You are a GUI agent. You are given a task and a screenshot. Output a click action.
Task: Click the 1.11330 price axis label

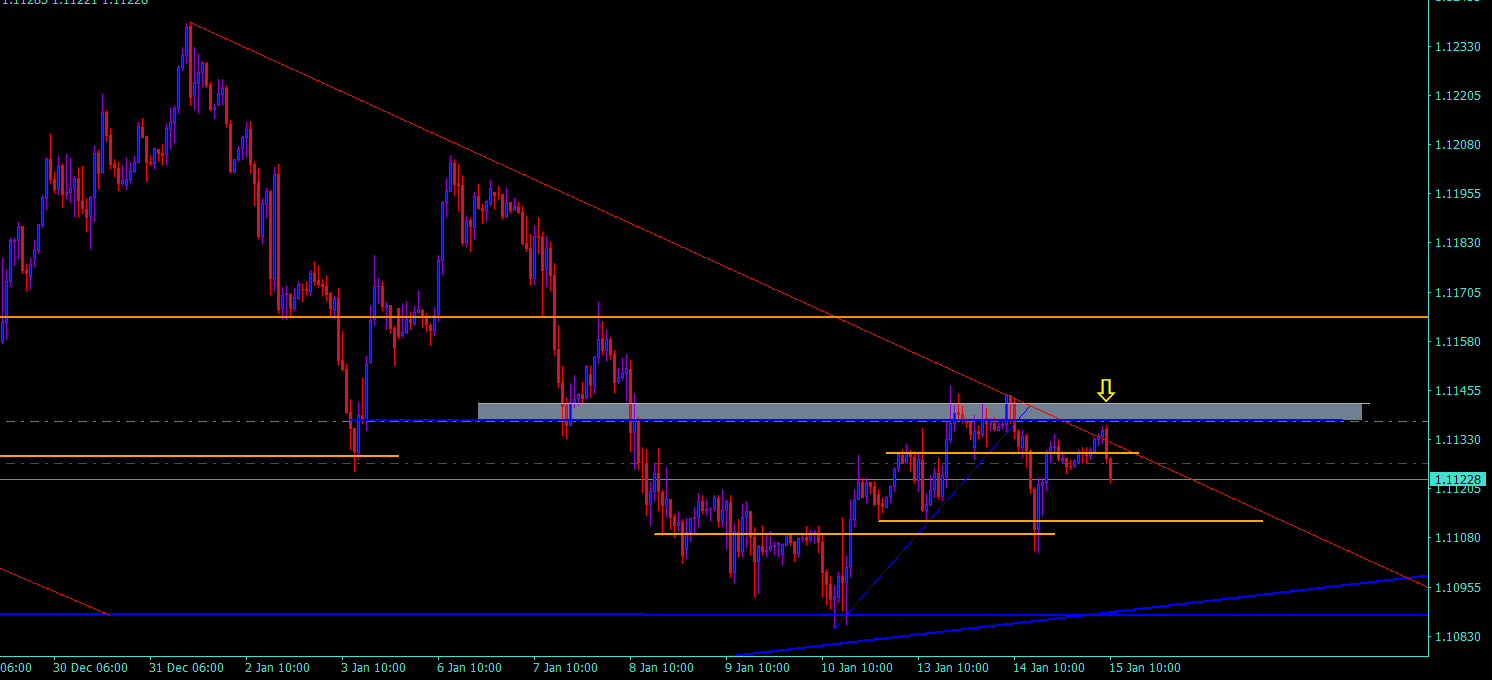pyautogui.click(x=1459, y=440)
